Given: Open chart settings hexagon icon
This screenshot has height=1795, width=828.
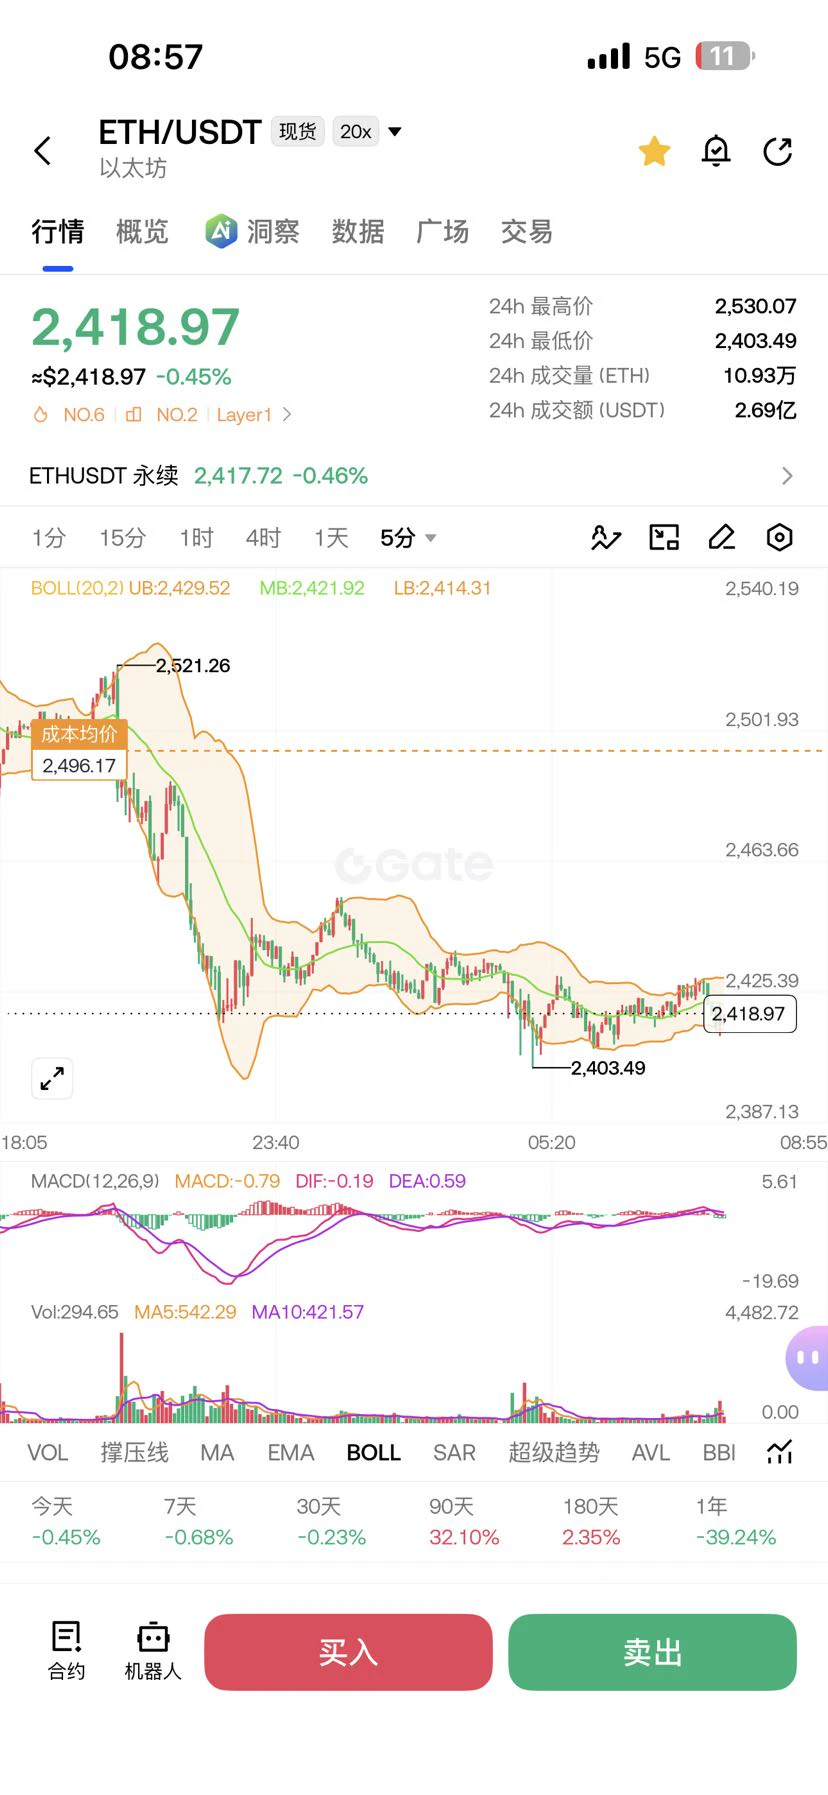Looking at the screenshot, I should pos(779,538).
